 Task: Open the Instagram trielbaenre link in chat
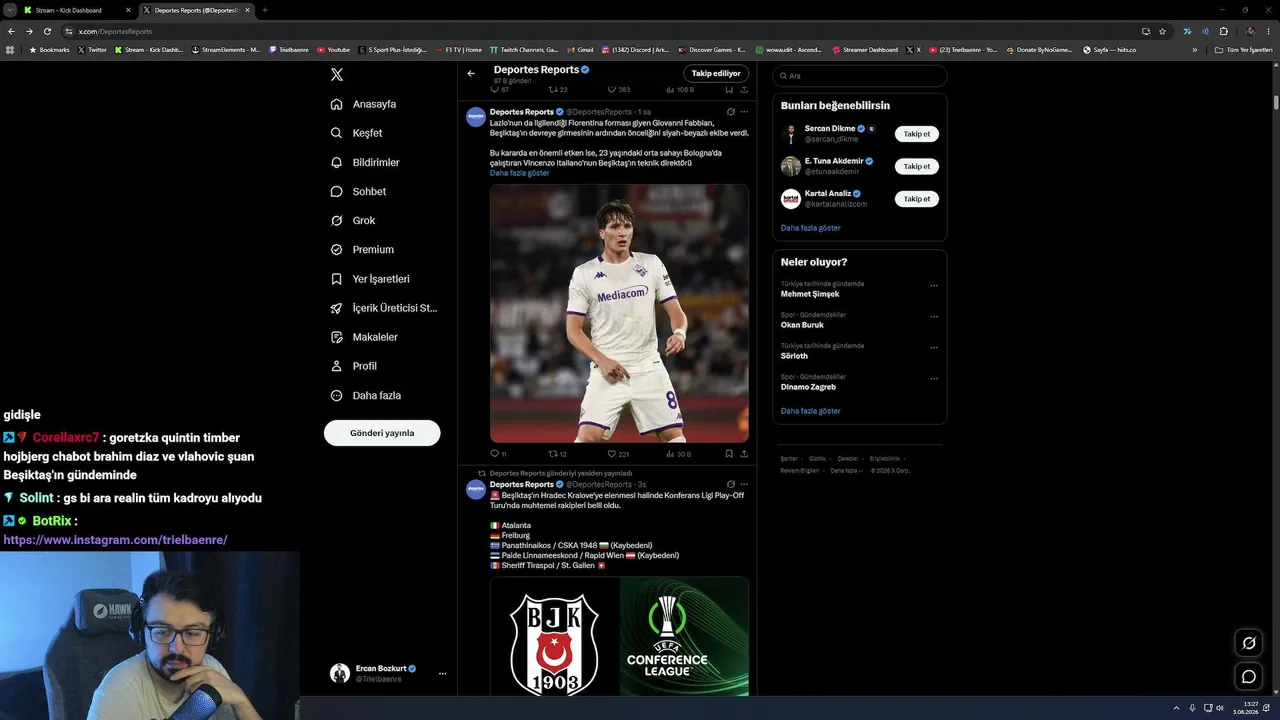coord(115,540)
